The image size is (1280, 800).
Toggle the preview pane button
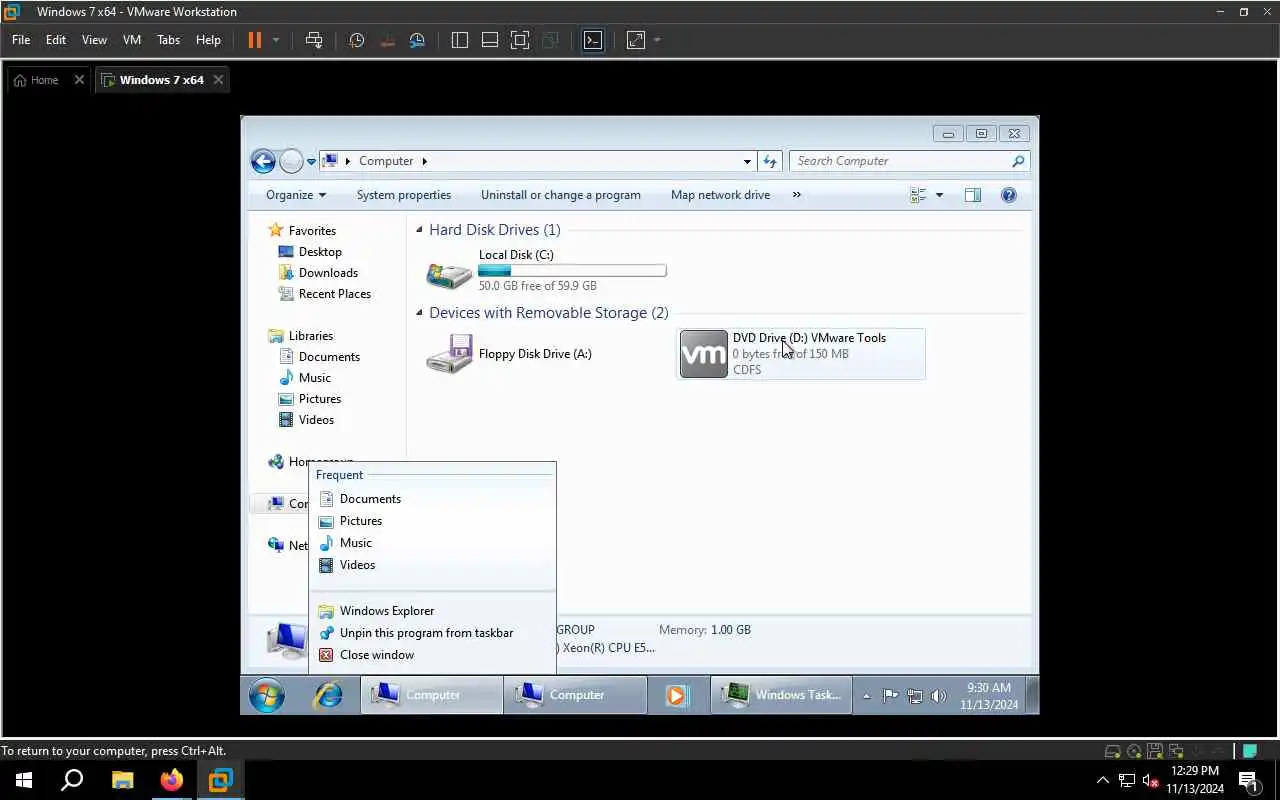pos(973,195)
